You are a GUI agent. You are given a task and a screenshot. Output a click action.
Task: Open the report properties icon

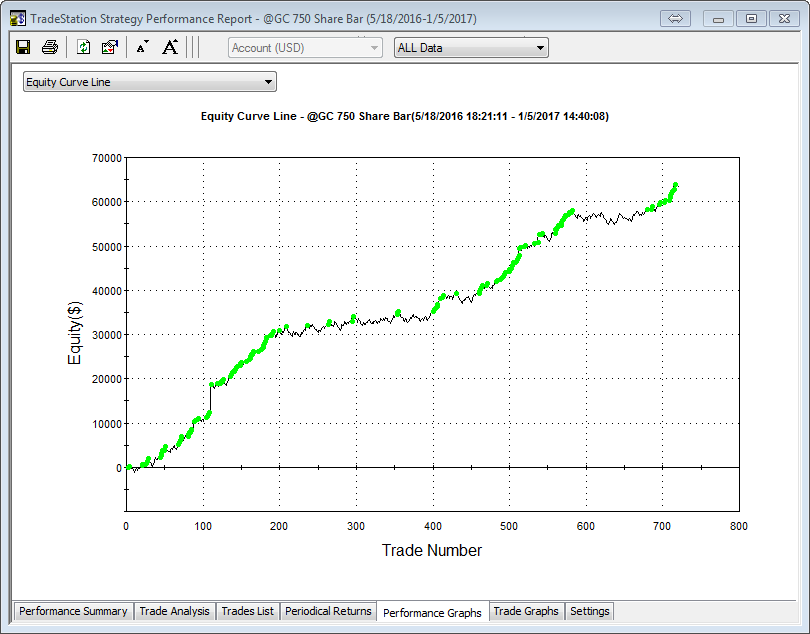tap(110, 47)
